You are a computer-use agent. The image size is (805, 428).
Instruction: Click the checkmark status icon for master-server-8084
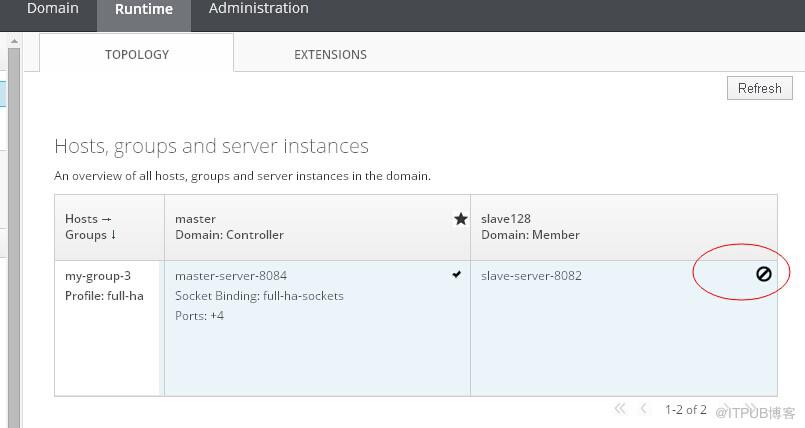pos(456,275)
